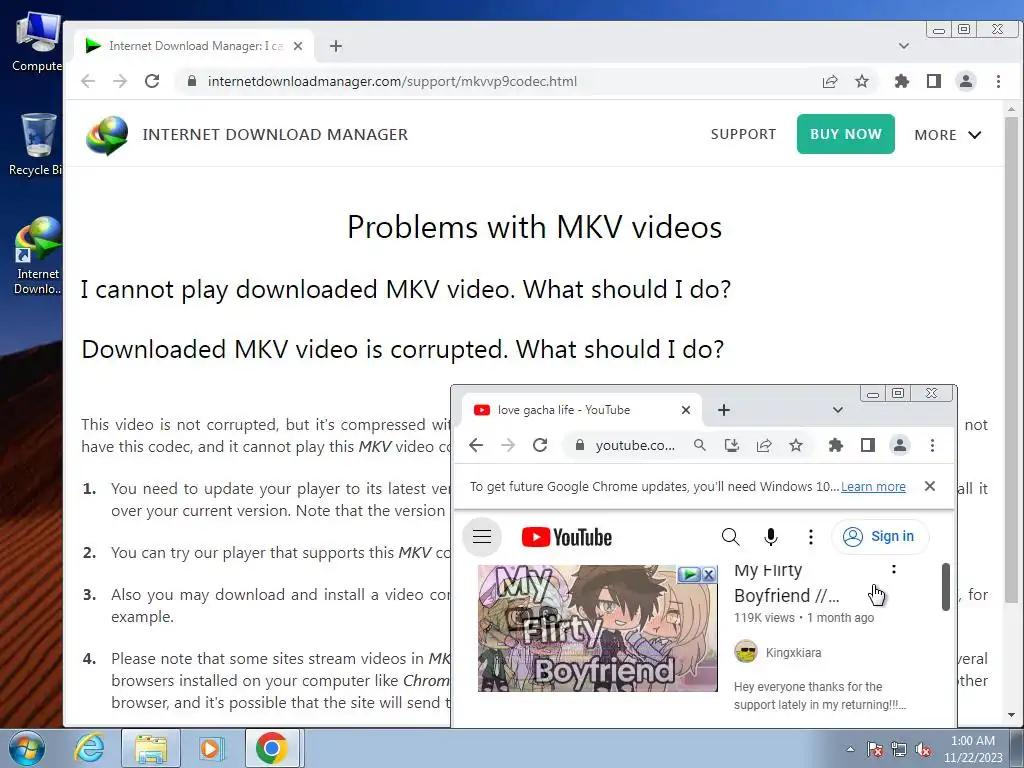The width and height of the screenshot is (1024, 768).
Task: Bookmark the IDM support page with star
Action: pyautogui.click(x=862, y=81)
